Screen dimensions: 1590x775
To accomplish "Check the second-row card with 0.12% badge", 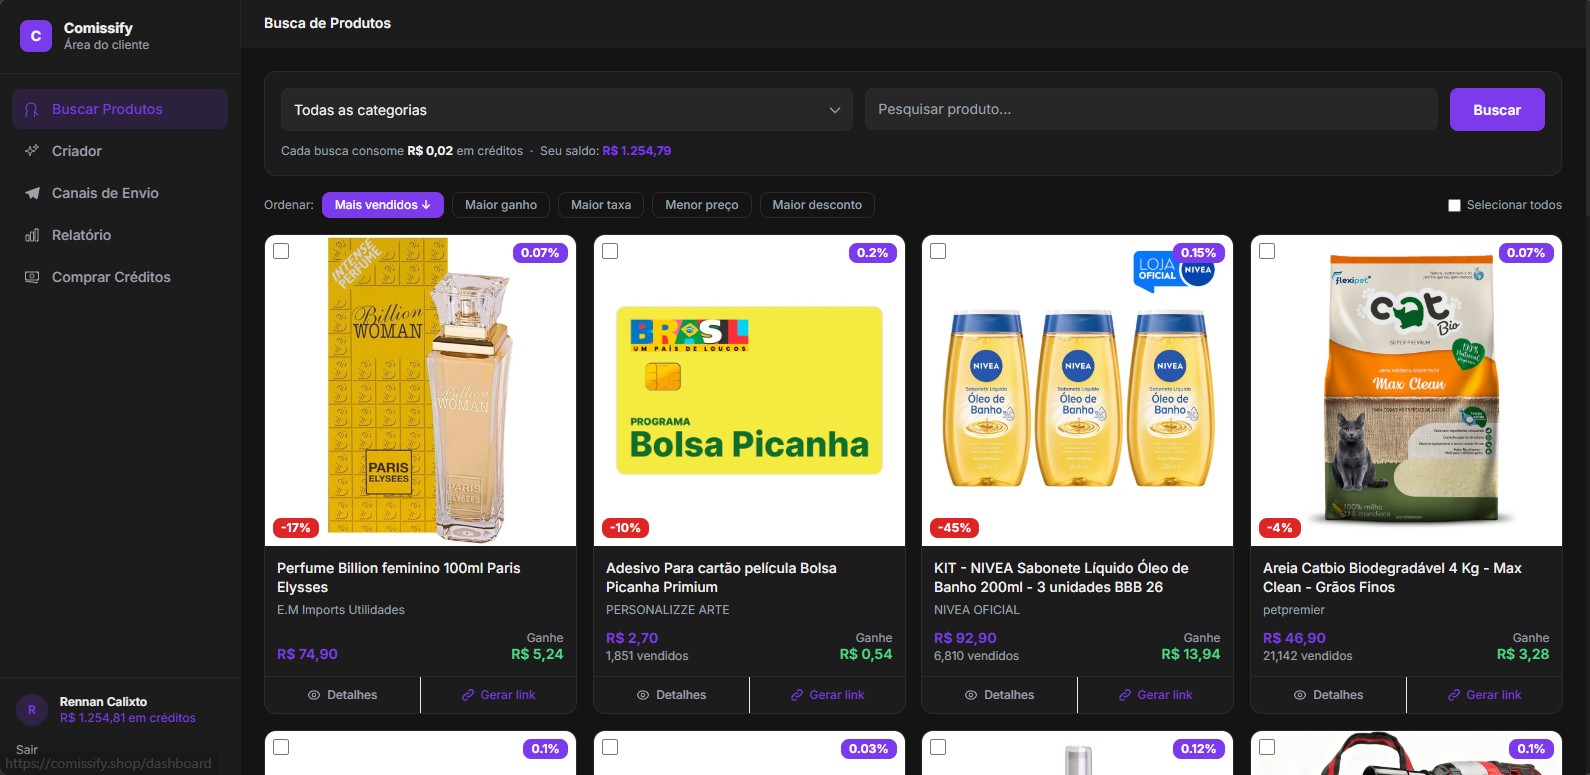I will point(938,747).
